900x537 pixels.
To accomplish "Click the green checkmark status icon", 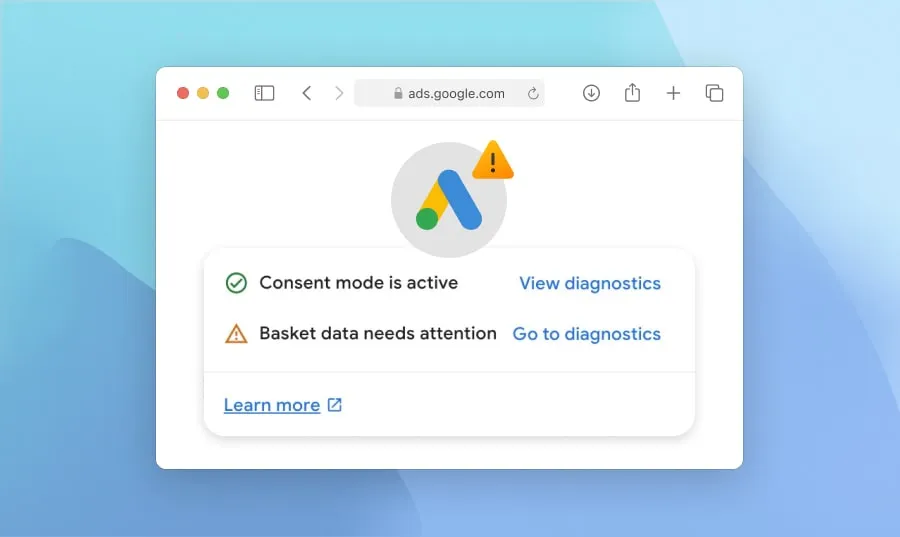I will pyautogui.click(x=236, y=283).
